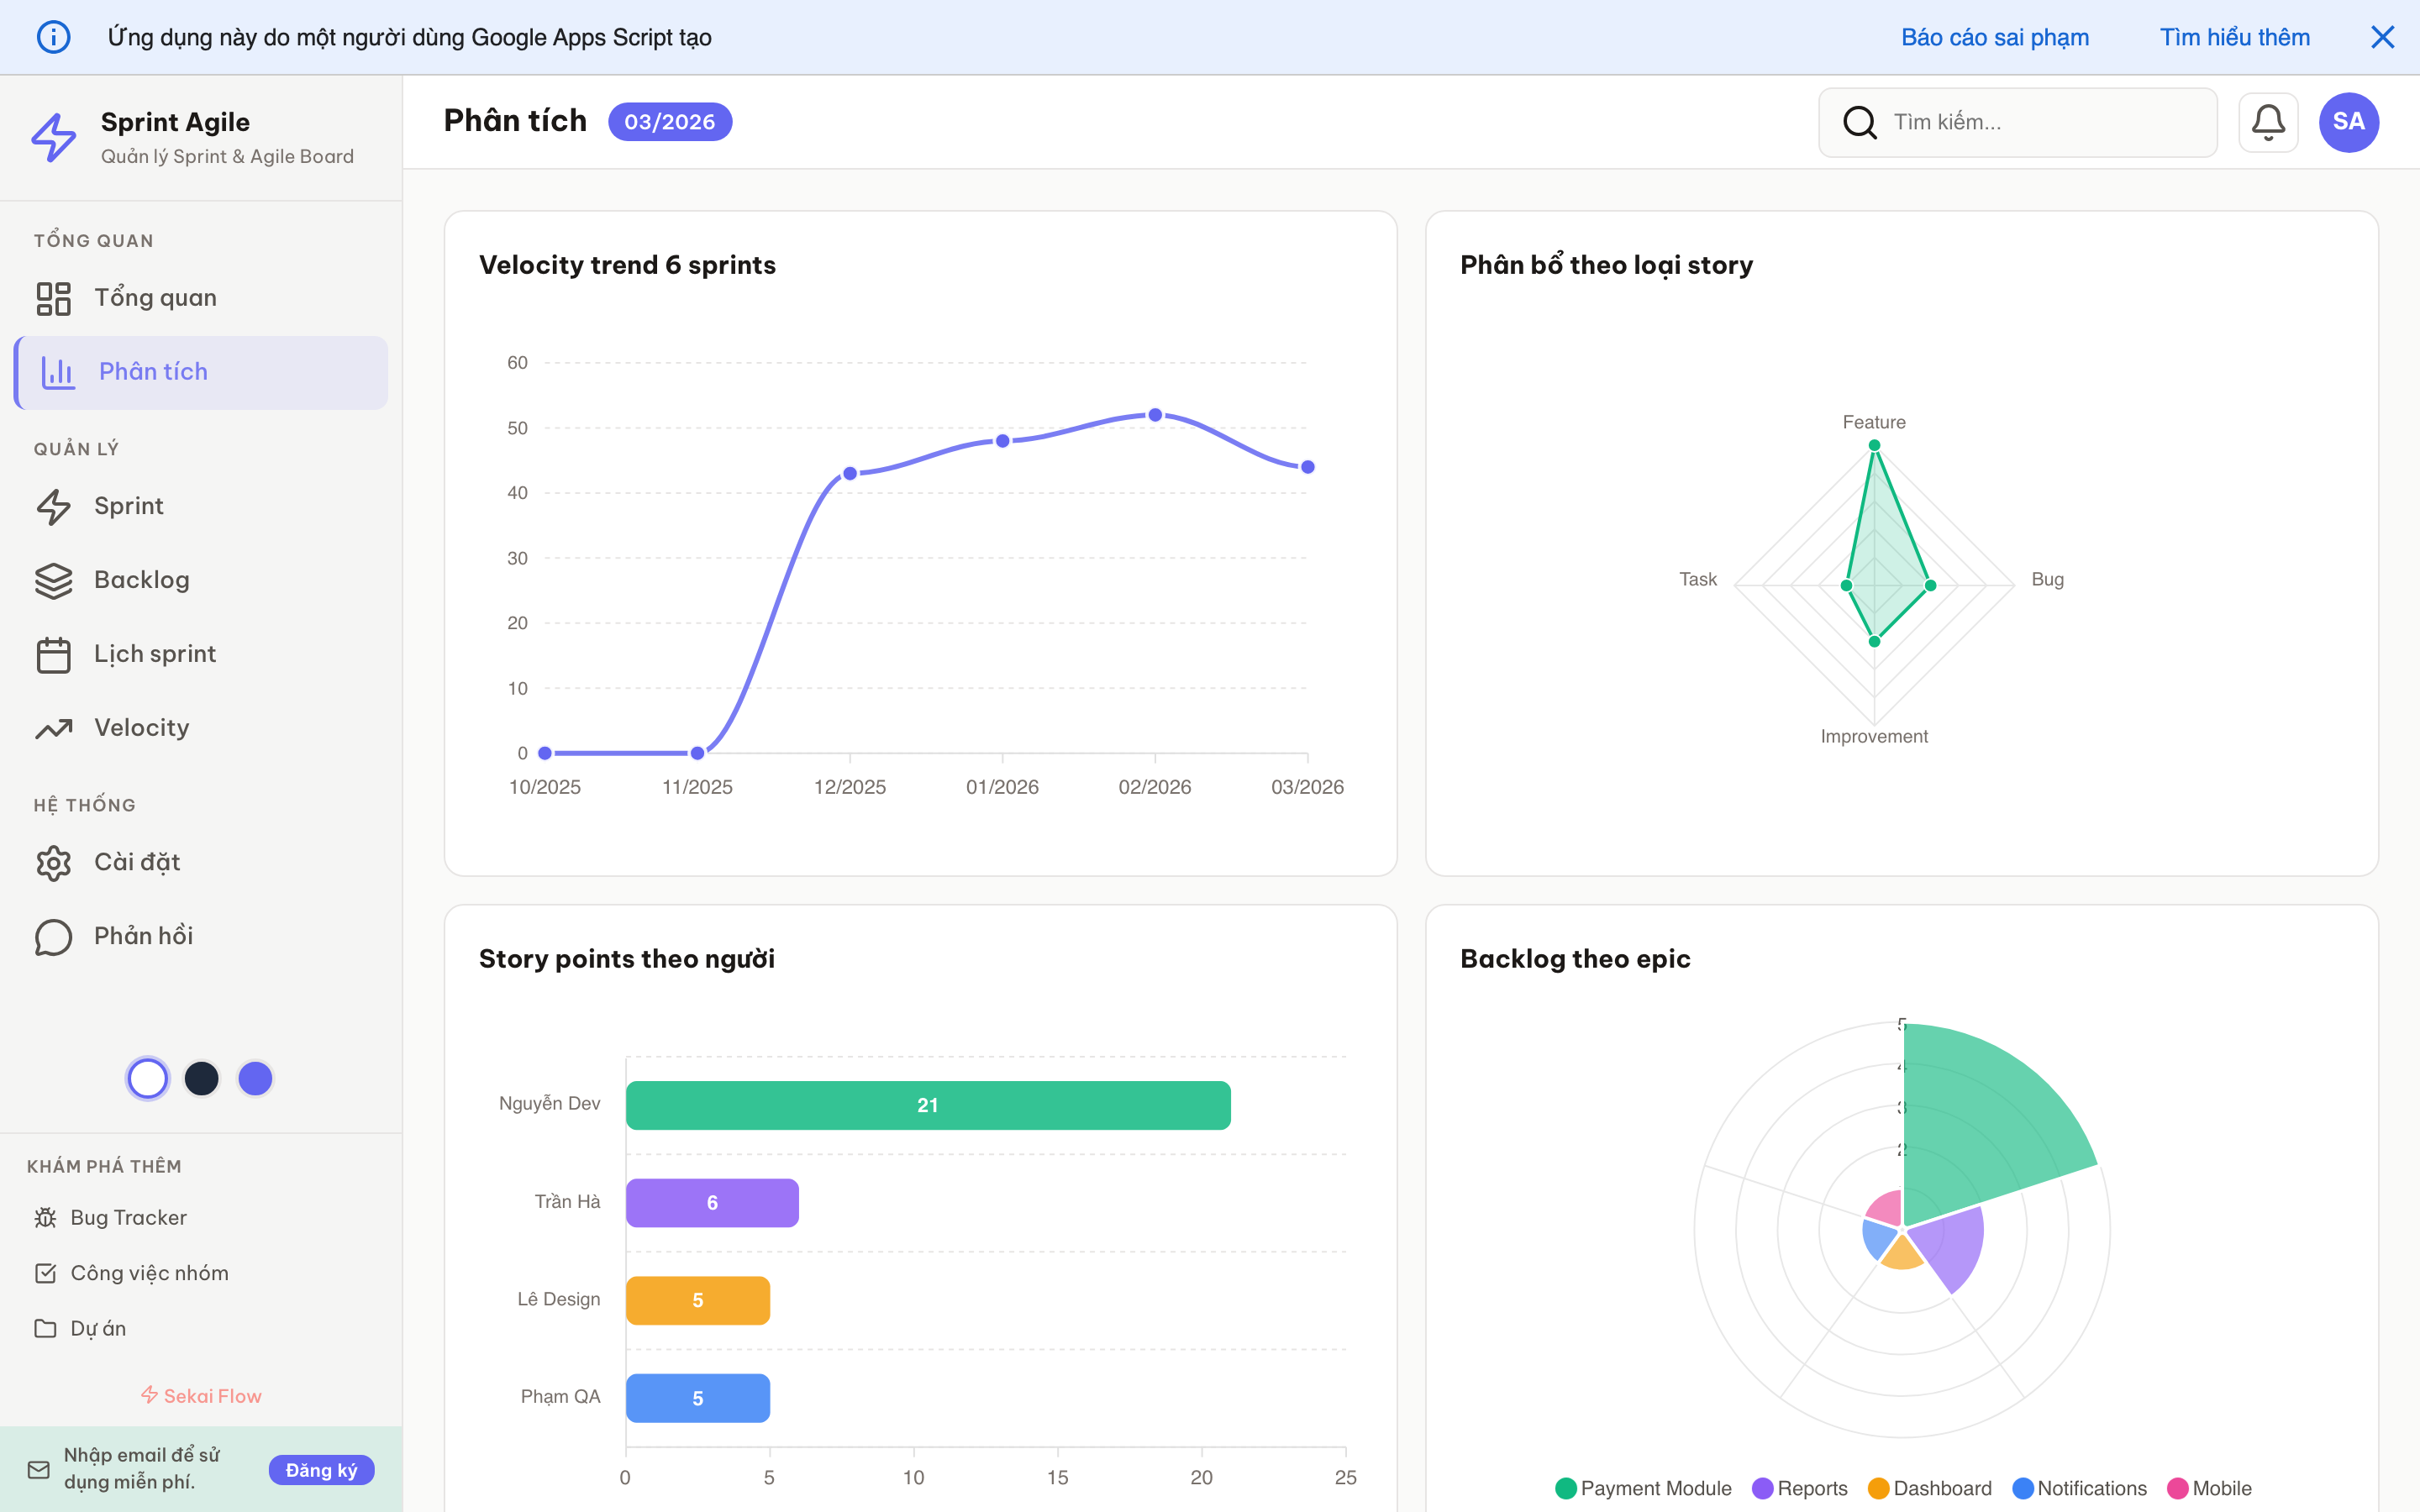The height and width of the screenshot is (1512, 2420).
Task: Click the Velocity trend icon
Action: coord(55,728)
